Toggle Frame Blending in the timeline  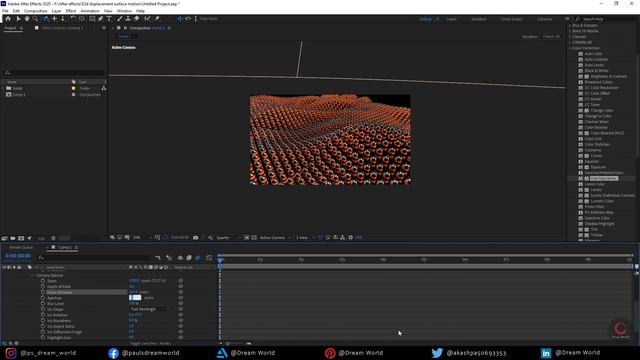[189, 258]
